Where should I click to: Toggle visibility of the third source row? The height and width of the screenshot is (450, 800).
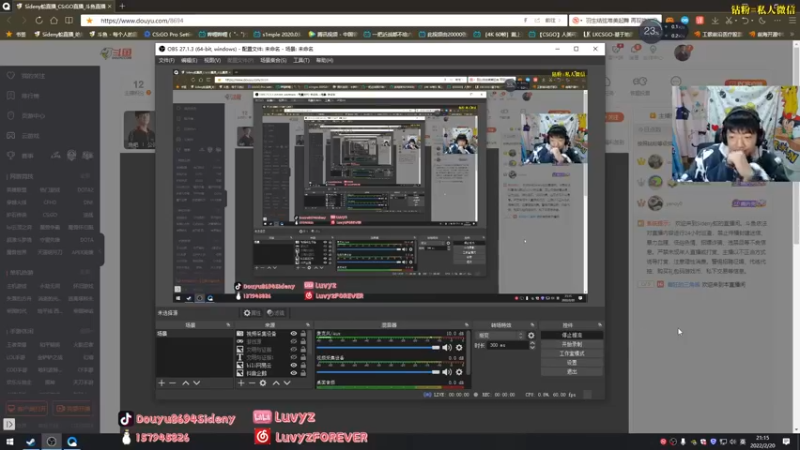pyautogui.click(x=294, y=349)
